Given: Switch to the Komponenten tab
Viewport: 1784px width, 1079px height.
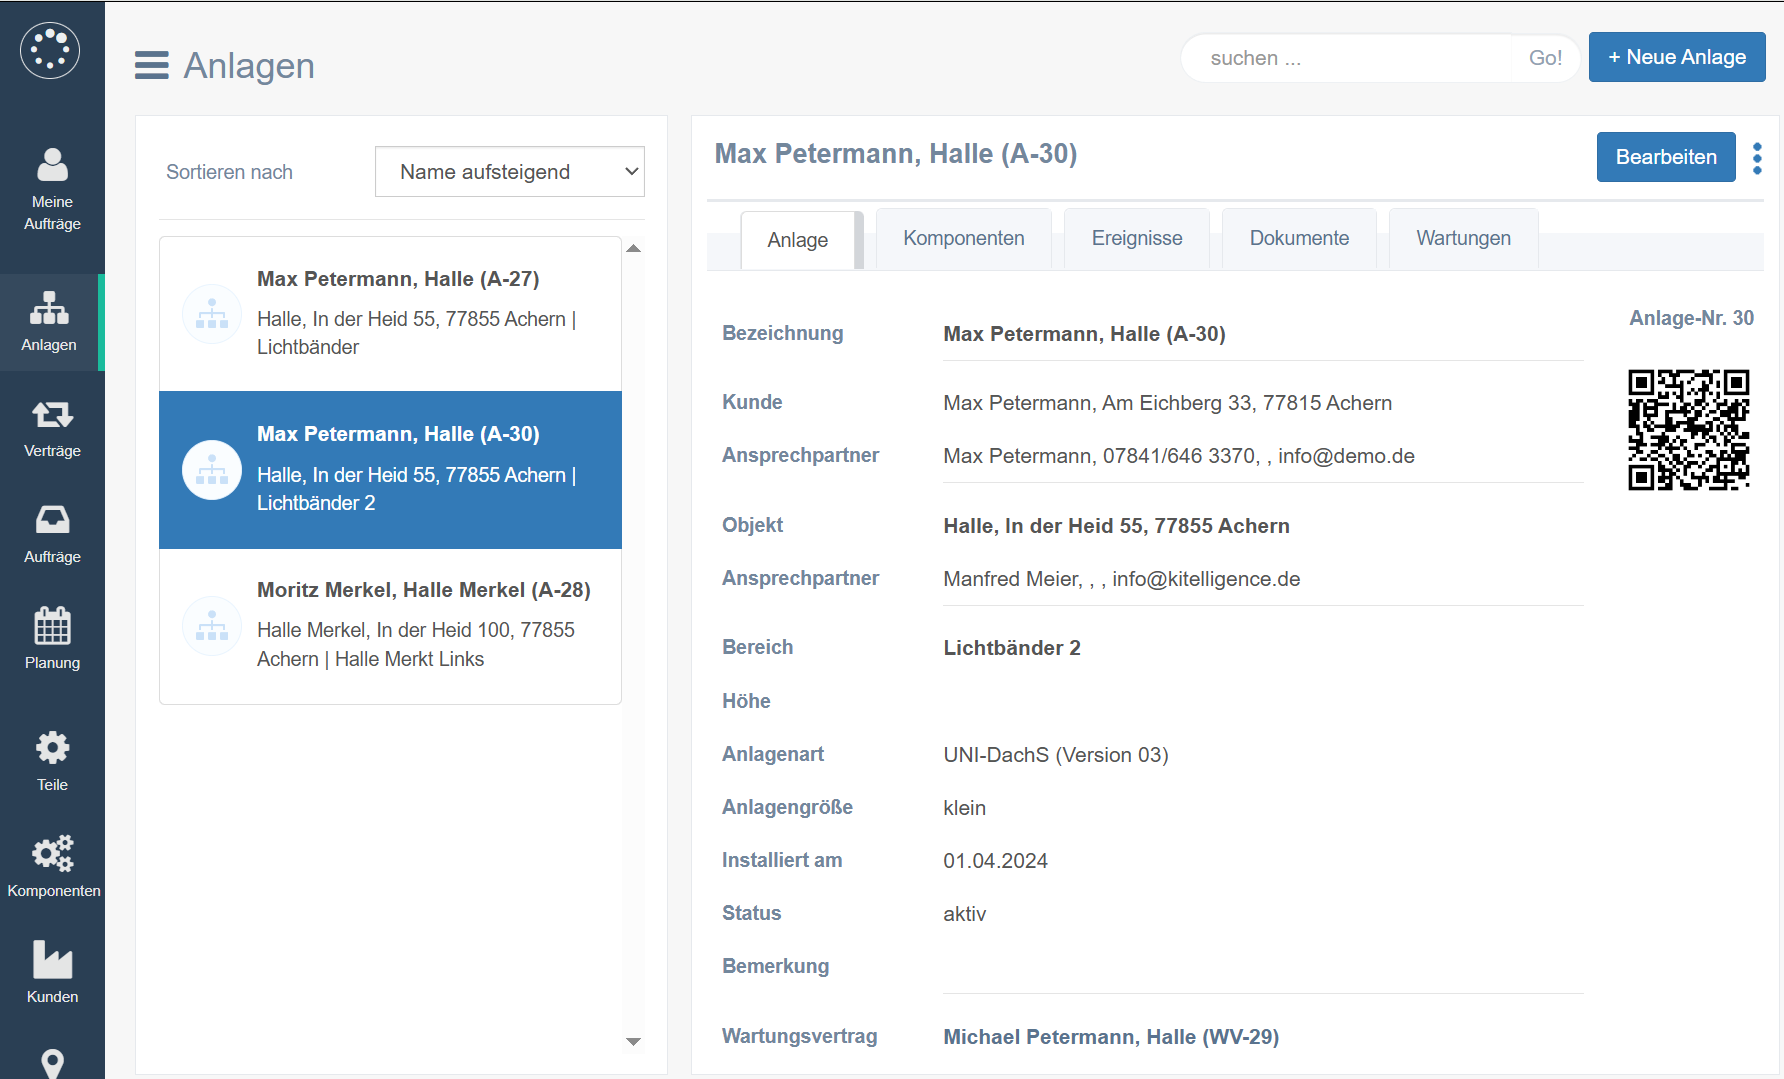Looking at the screenshot, I should click(963, 239).
